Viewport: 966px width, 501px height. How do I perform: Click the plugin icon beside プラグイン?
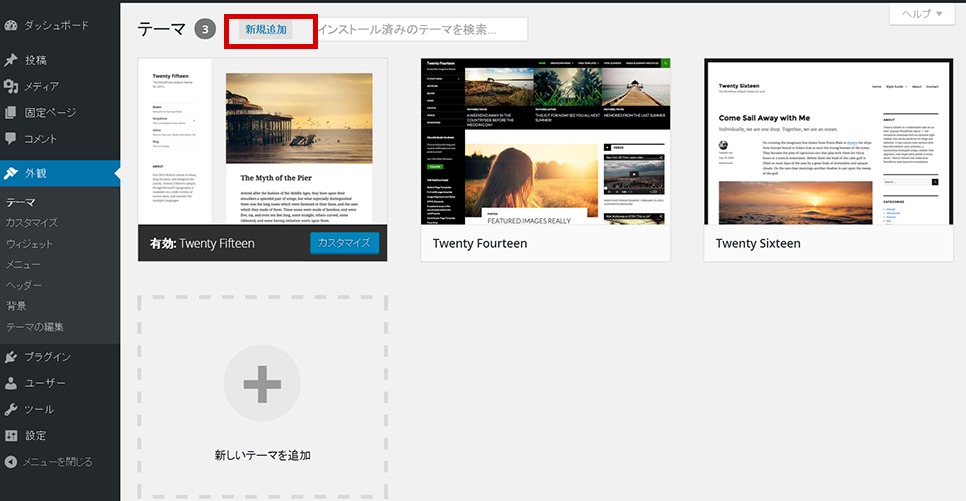[11, 357]
